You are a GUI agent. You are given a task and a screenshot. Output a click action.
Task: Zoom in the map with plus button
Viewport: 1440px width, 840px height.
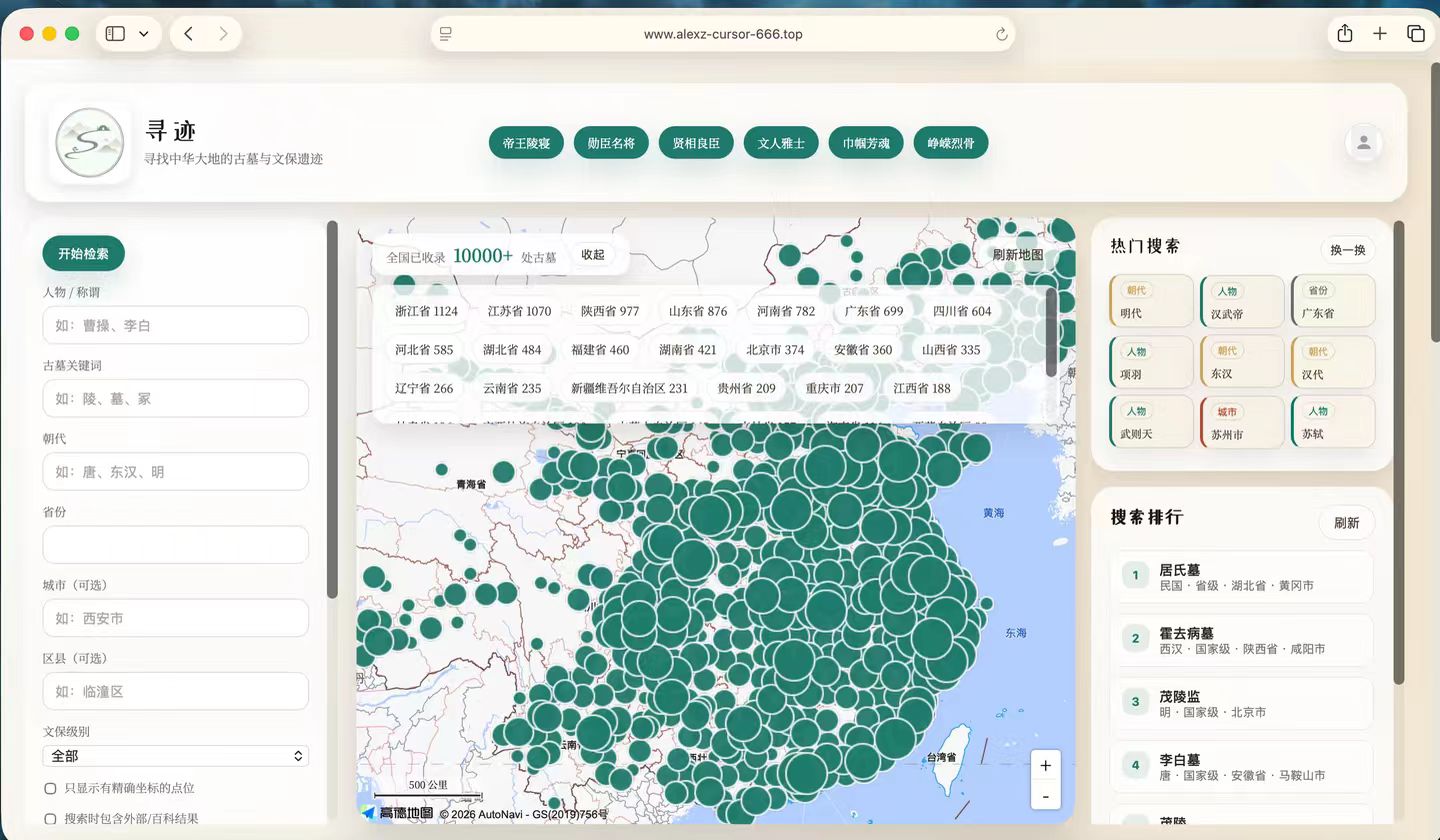point(1045,766)
